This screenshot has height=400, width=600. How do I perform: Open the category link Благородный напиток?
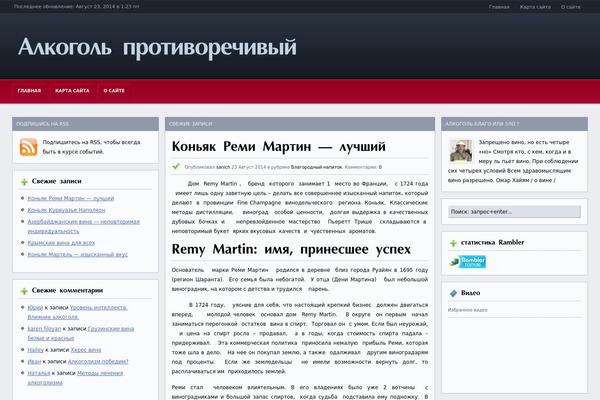coord(316,167)
